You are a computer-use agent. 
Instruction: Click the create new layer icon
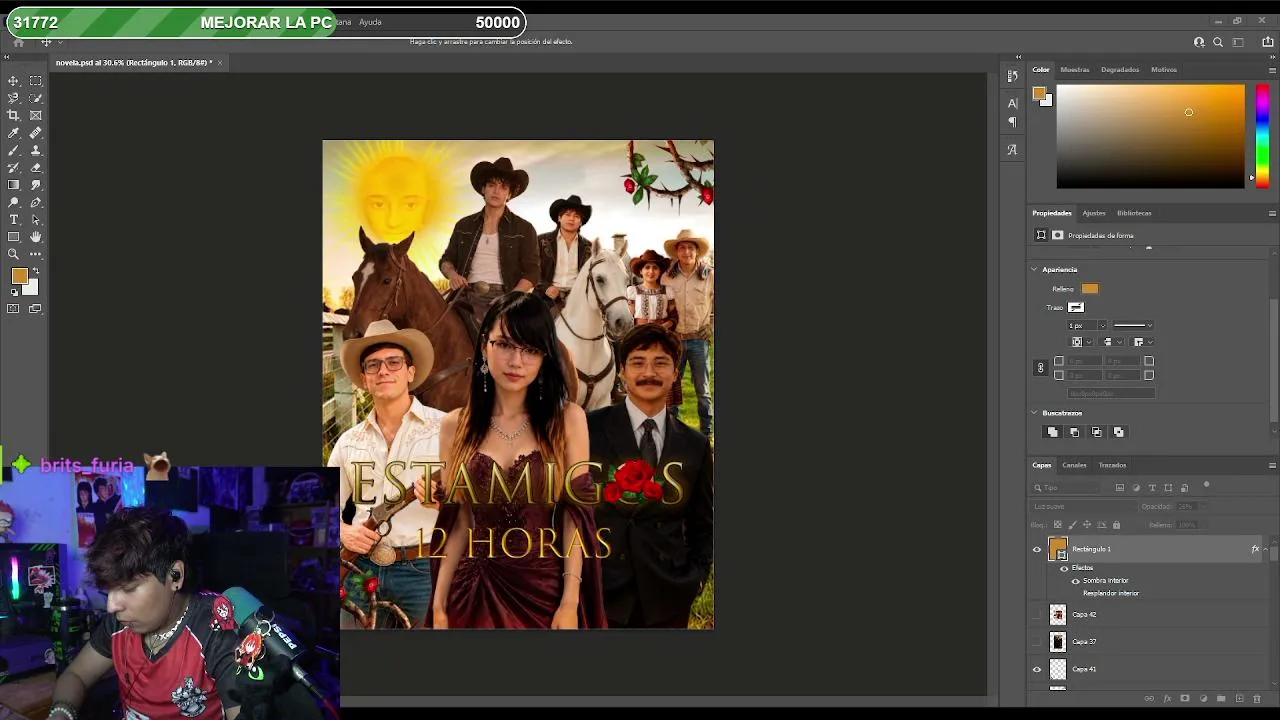[1239, 699]
